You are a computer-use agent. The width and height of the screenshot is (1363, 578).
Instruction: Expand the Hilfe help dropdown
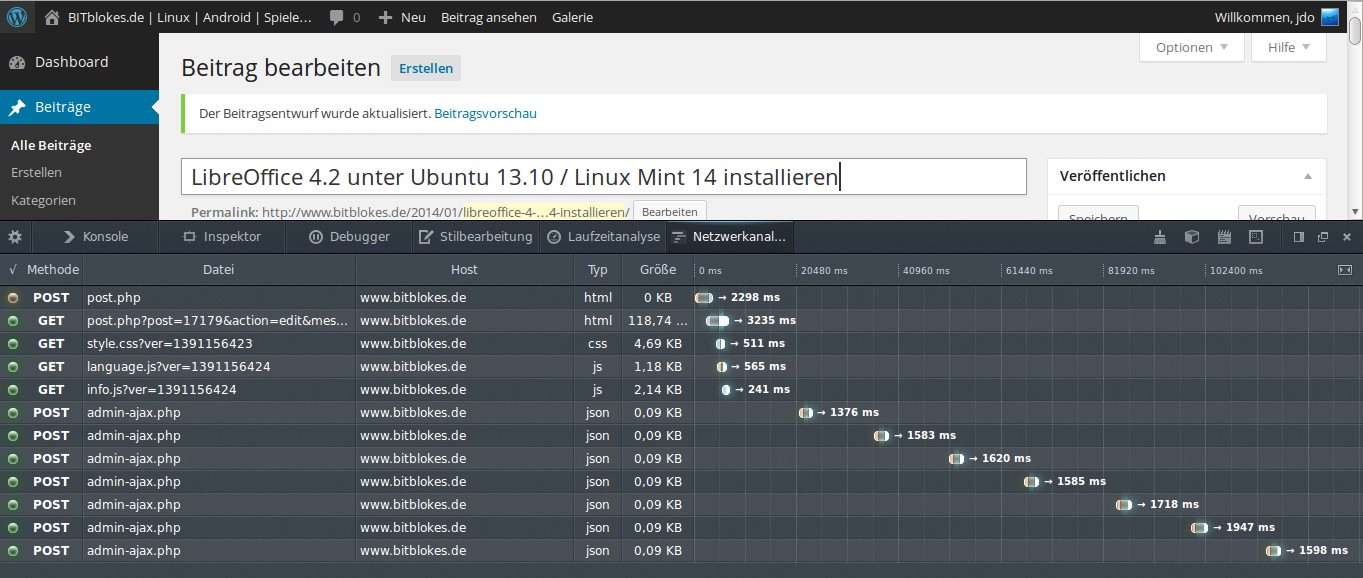click(1288, 47)
